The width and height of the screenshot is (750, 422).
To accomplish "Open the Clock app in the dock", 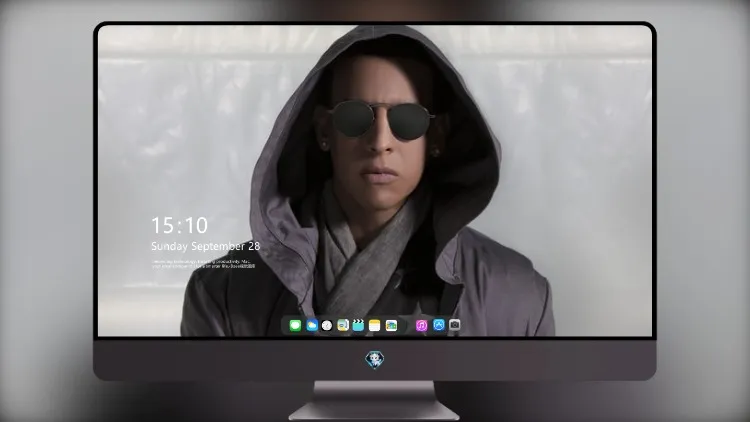I will click(327, 326).
